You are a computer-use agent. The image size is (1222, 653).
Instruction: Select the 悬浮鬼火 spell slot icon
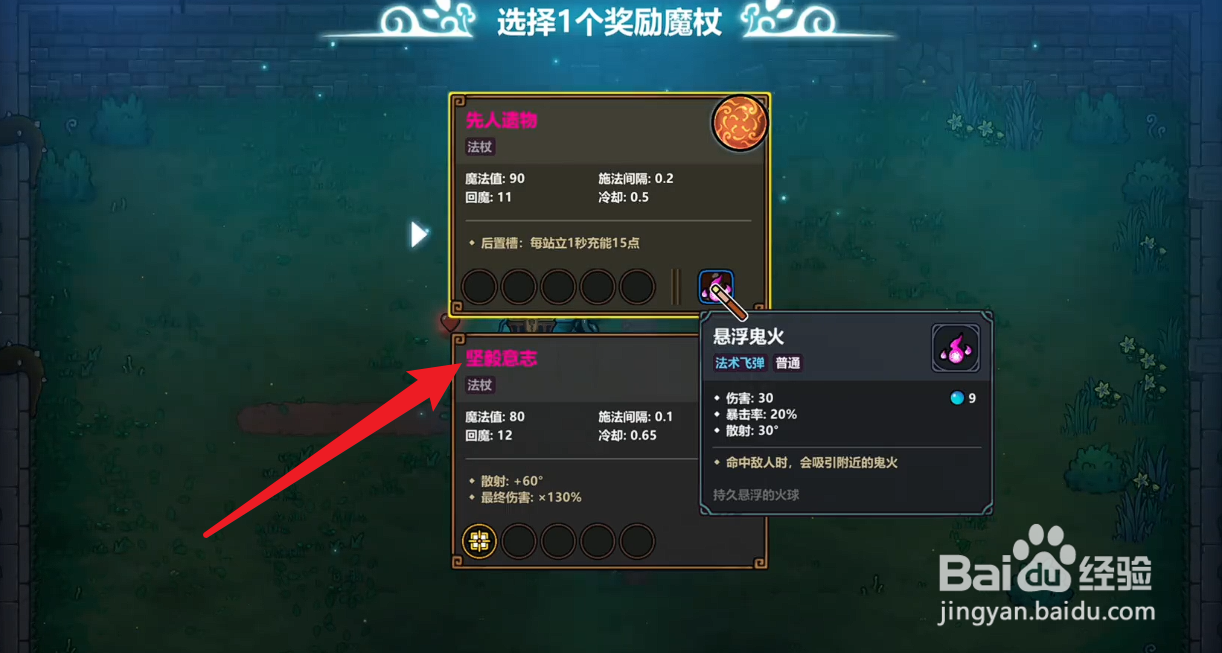716,288
